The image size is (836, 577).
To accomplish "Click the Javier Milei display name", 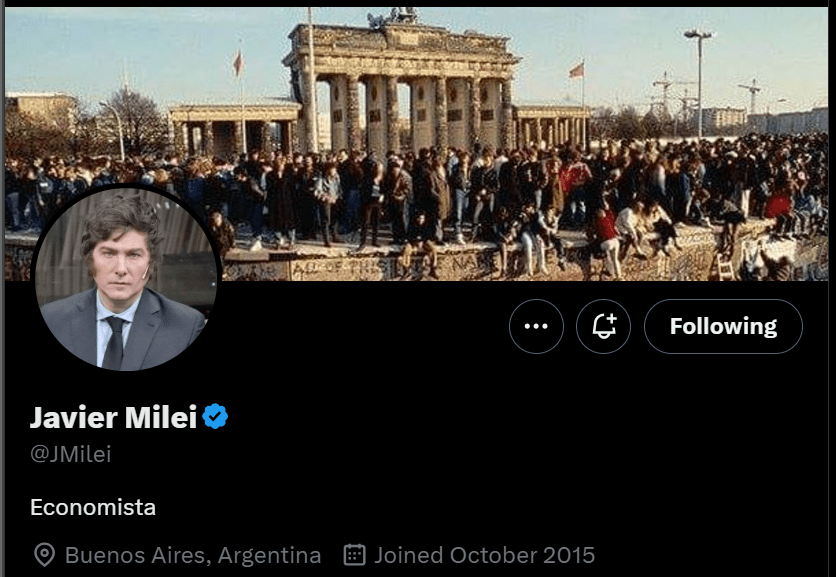I will (113, 417).
